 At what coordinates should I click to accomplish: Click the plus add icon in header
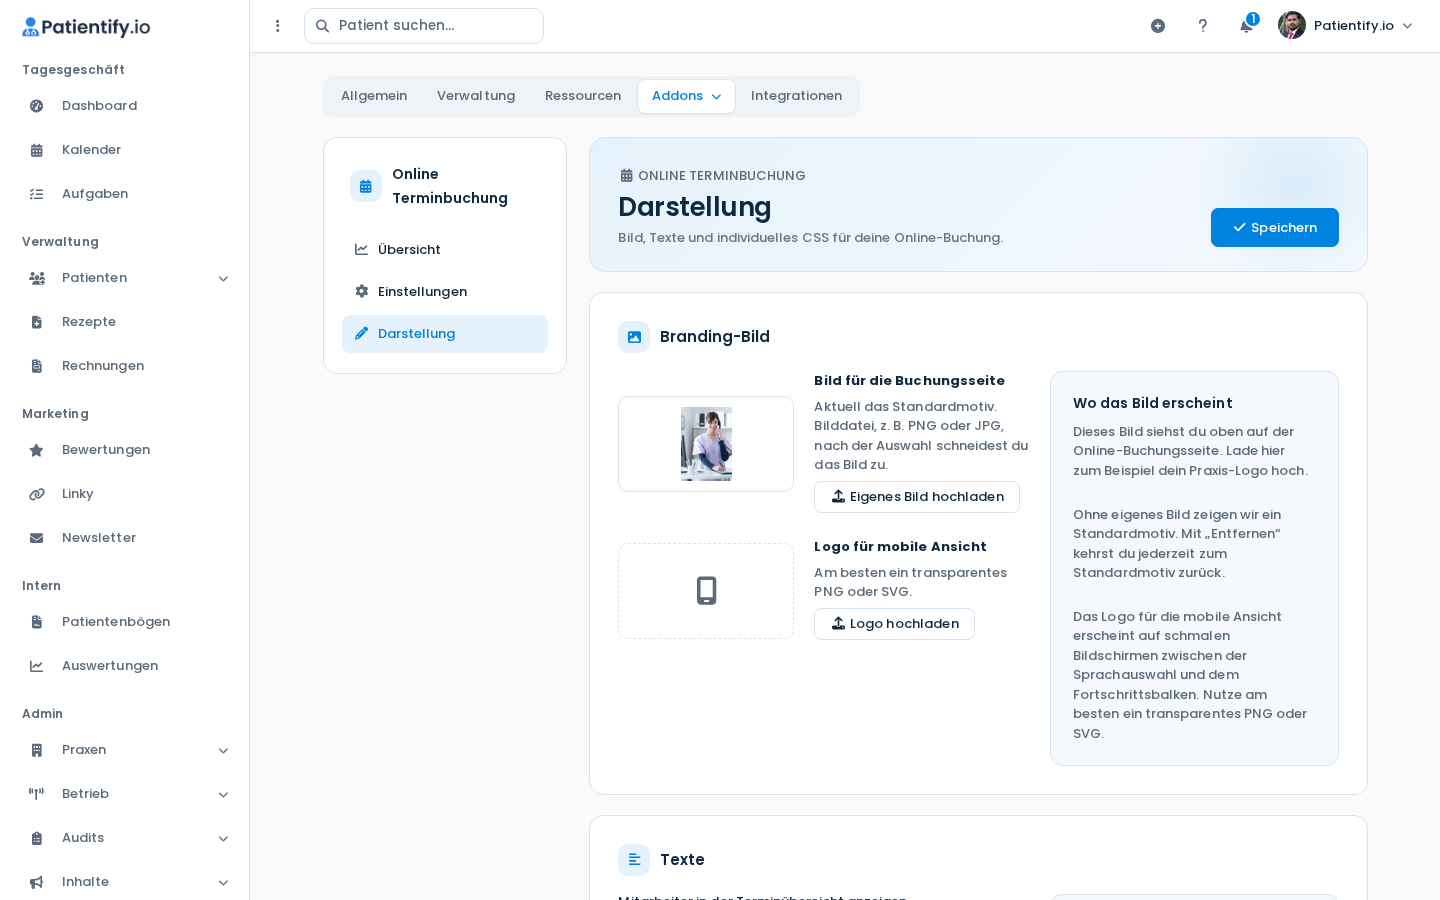[x=1158, y=26]
